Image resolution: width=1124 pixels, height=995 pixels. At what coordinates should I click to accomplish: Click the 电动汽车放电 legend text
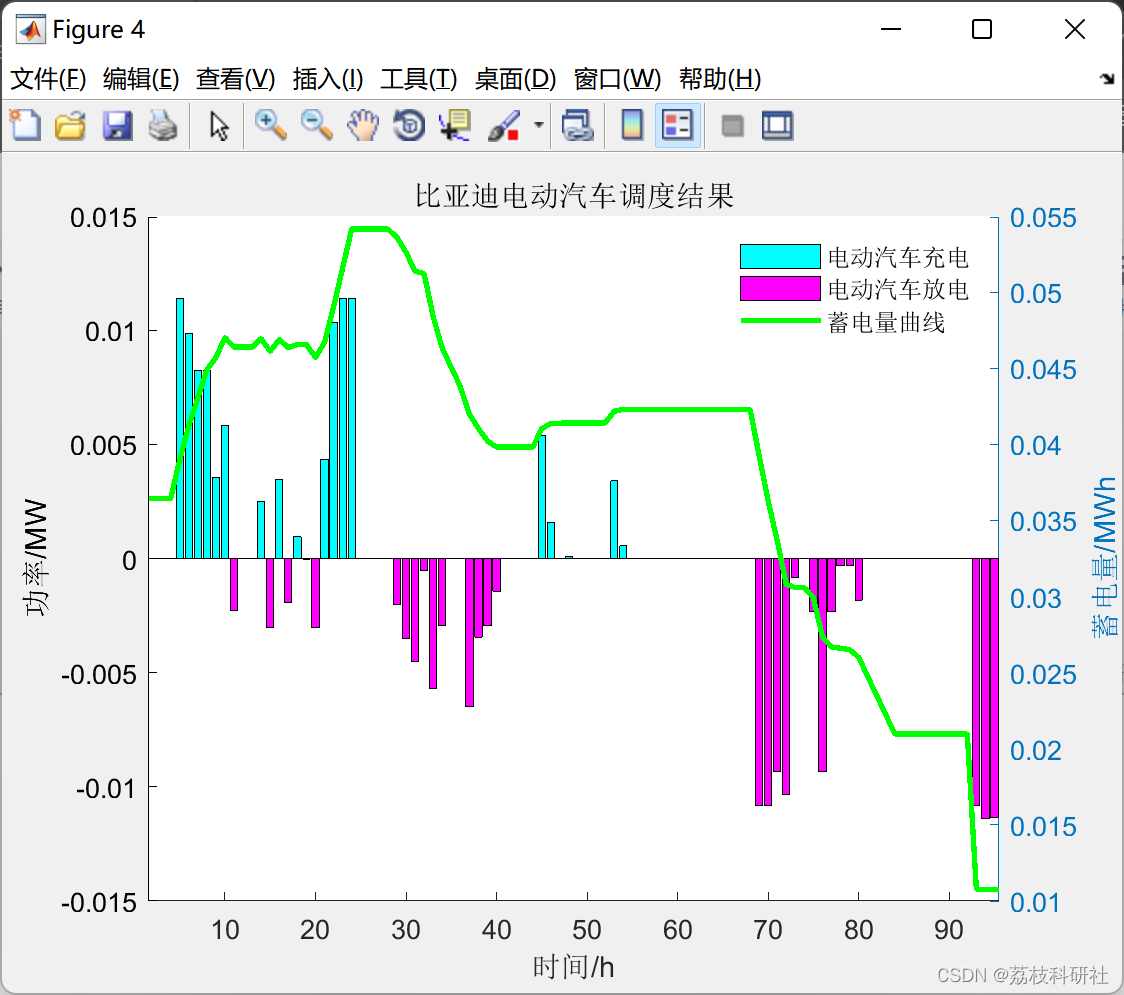[898, 289]
